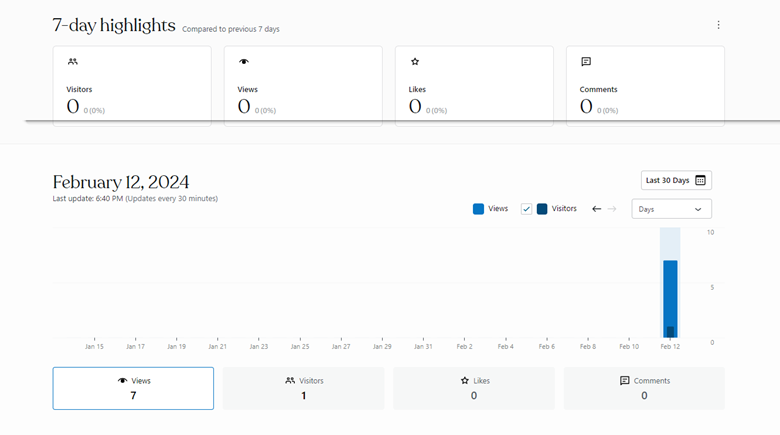Click the 'Last update: 6:40 PM' text
The image size is (780, 435).
pyautogui.click(x=88, y=199)
